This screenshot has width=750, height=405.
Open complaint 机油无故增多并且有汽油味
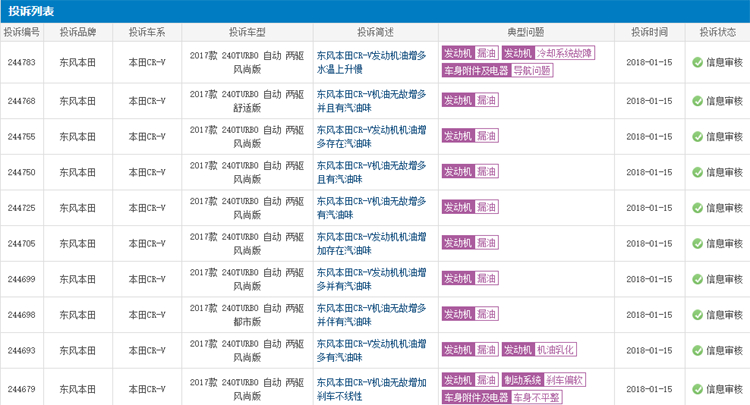pos(371,101)
